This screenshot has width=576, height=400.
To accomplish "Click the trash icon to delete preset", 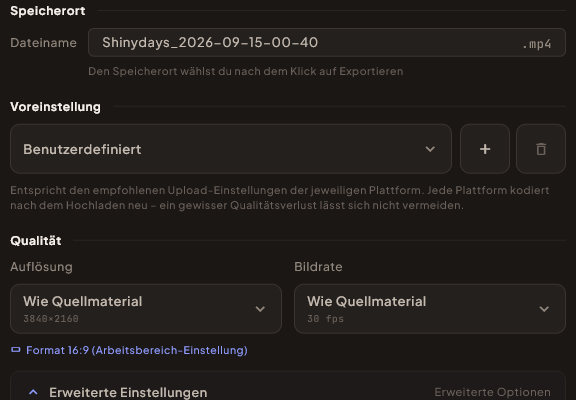I will [x=541, y=149].
